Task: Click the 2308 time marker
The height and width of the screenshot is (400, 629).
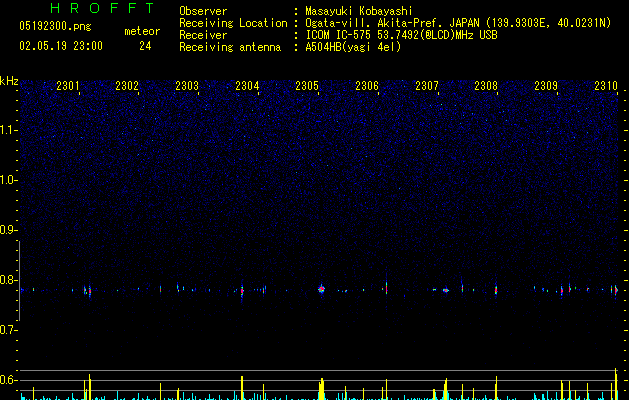Action: [x=486, y=86]
